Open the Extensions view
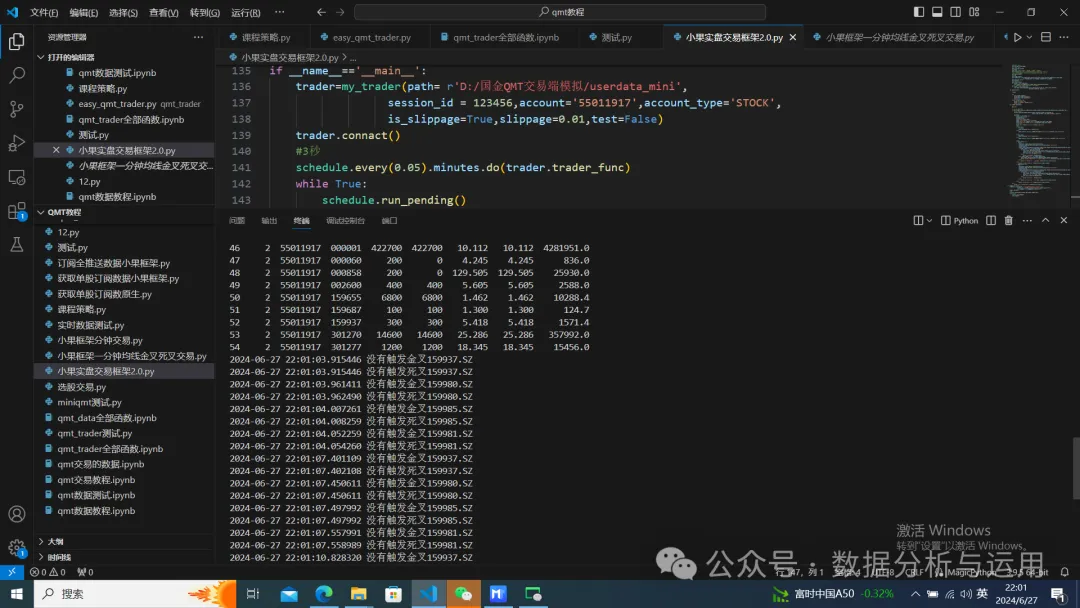Screen dimensions: 1080x608 17,211
